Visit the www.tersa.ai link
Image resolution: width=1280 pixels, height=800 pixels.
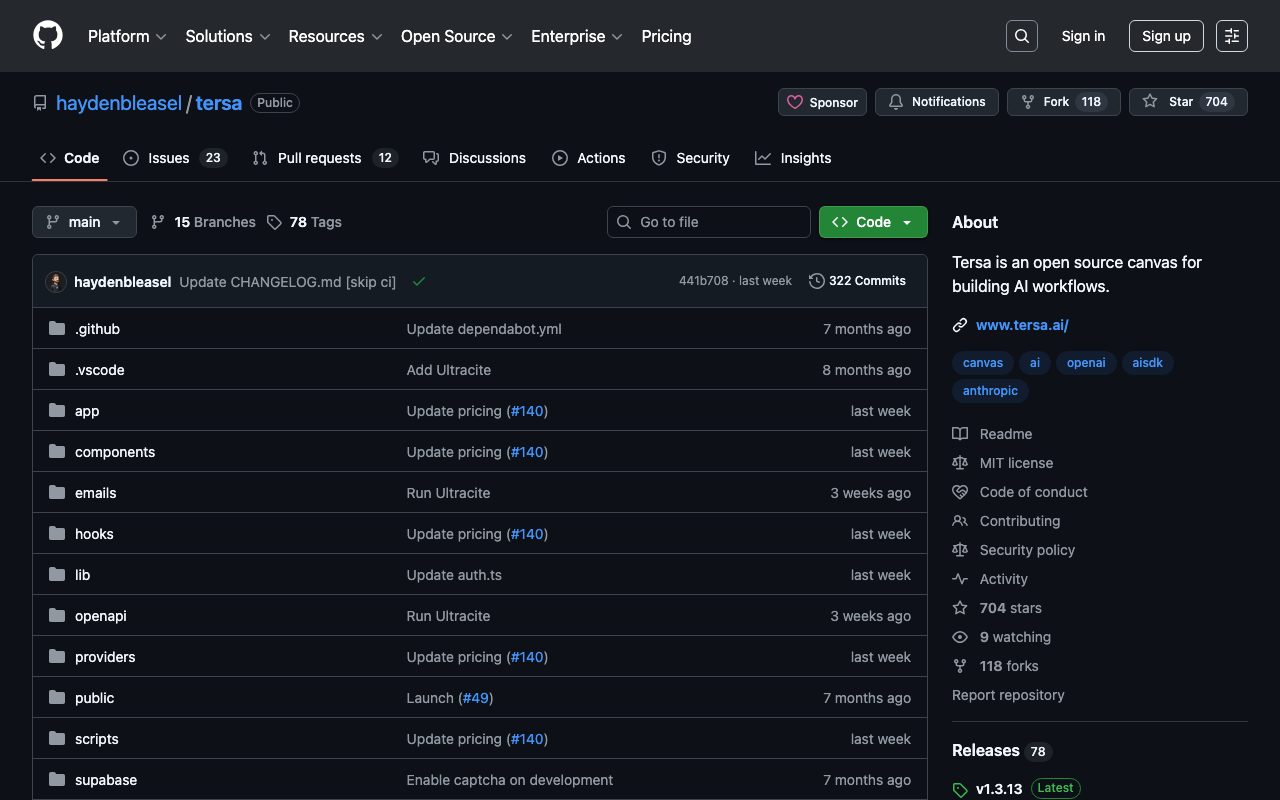(x=1022, y=325)
